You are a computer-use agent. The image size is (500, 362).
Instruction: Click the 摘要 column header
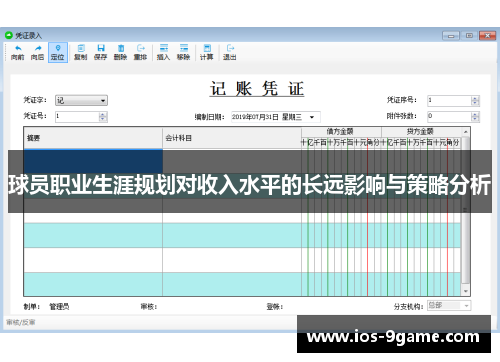pos(93,138)
